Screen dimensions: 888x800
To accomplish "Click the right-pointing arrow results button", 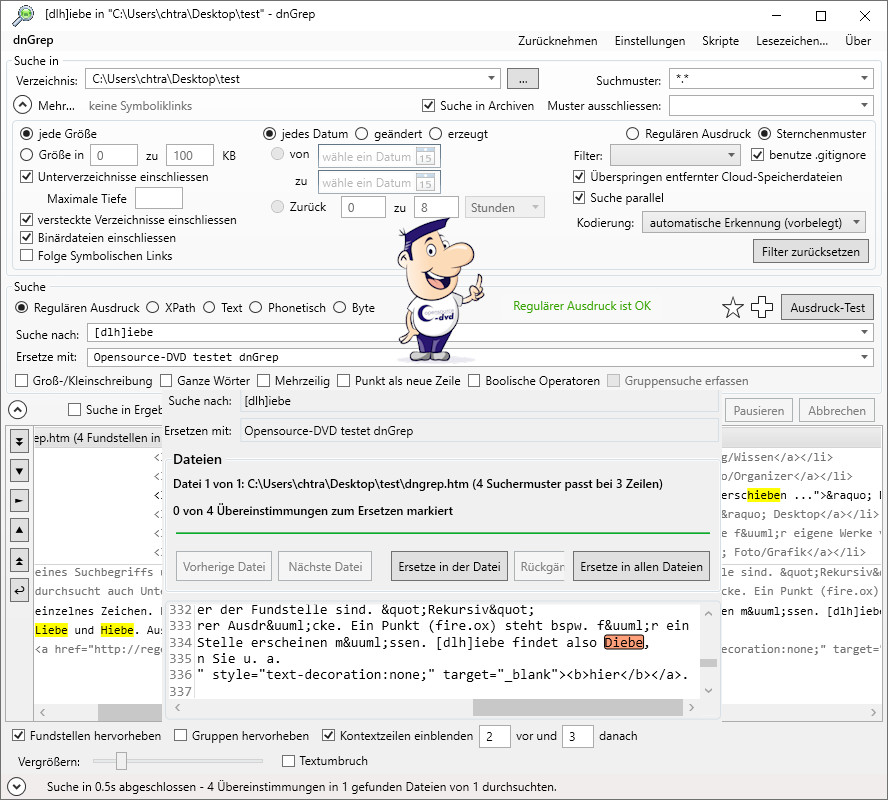I will click(19, 500).
